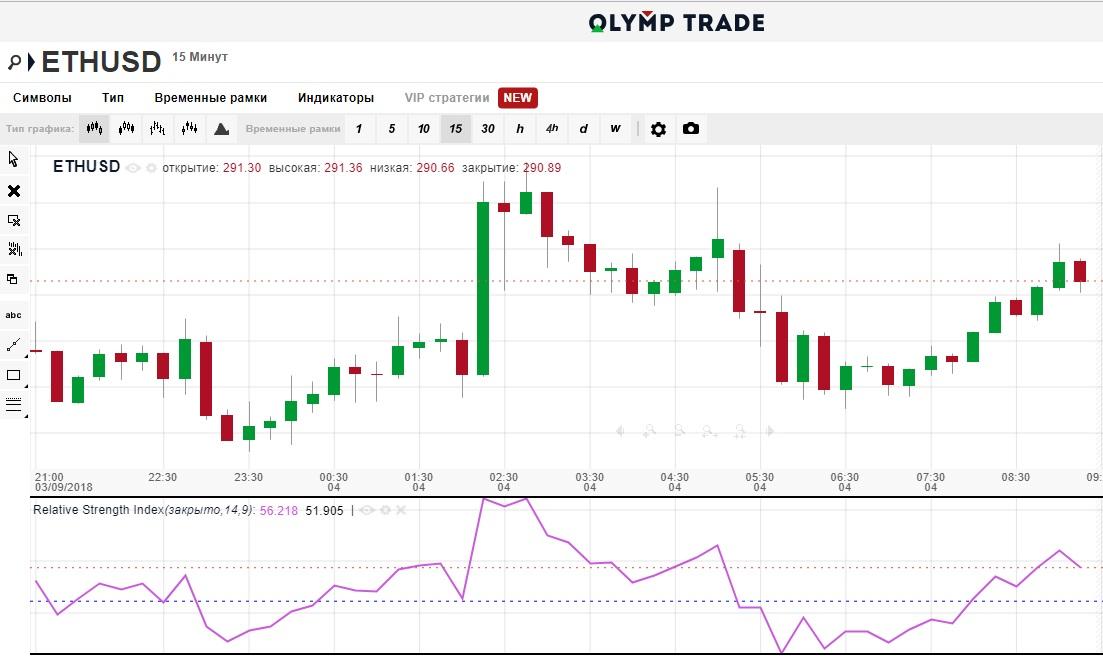Switch to the 4h timeframe
Image resolution: width=1103 pixels, height=670 pixels.
[x=552, y=129]
